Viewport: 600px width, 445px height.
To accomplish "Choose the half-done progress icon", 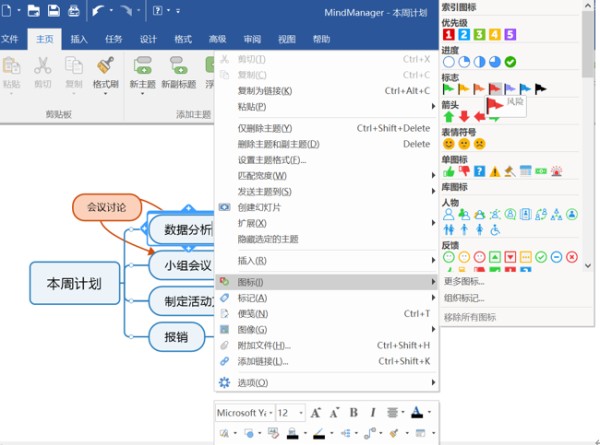I will point(479,62).
